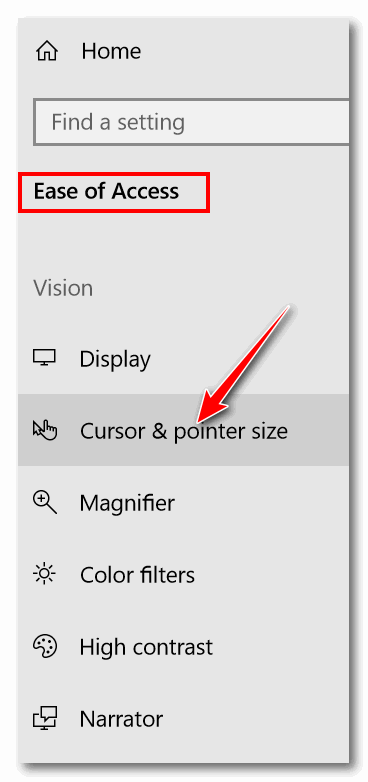Open Color filters settings text
The width and height of the screenshot is (368, 782).
[x=138, y=575]
